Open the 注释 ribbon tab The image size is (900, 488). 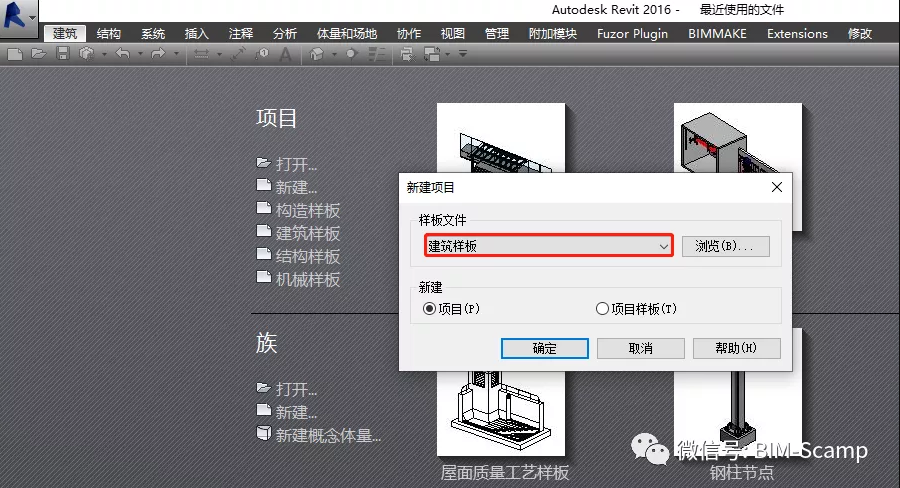click(241, 33)
